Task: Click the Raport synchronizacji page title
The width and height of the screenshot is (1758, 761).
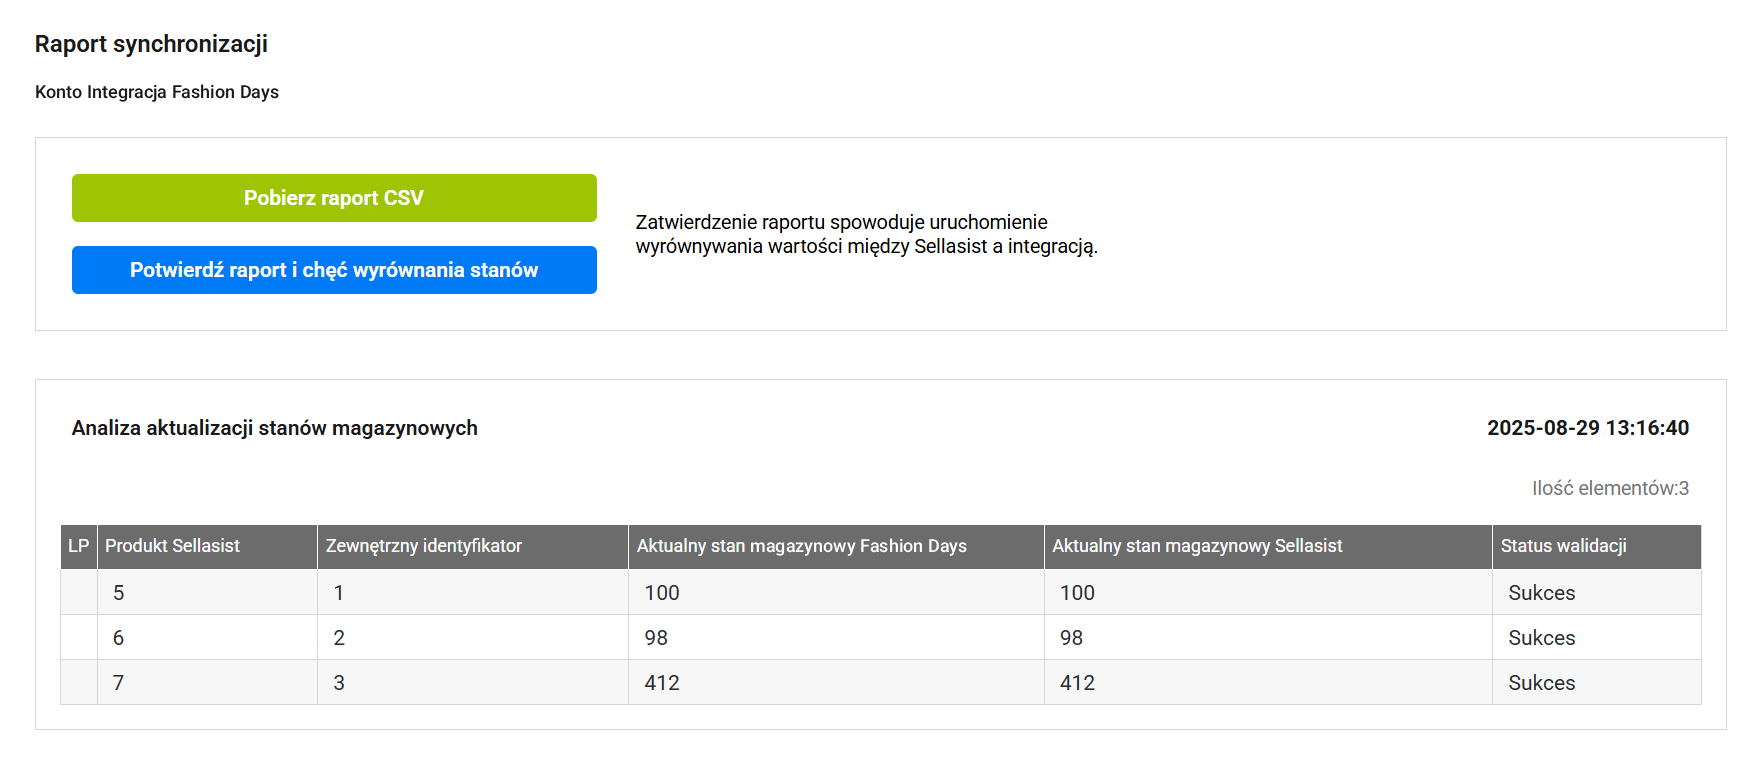Action: point(151,44)
